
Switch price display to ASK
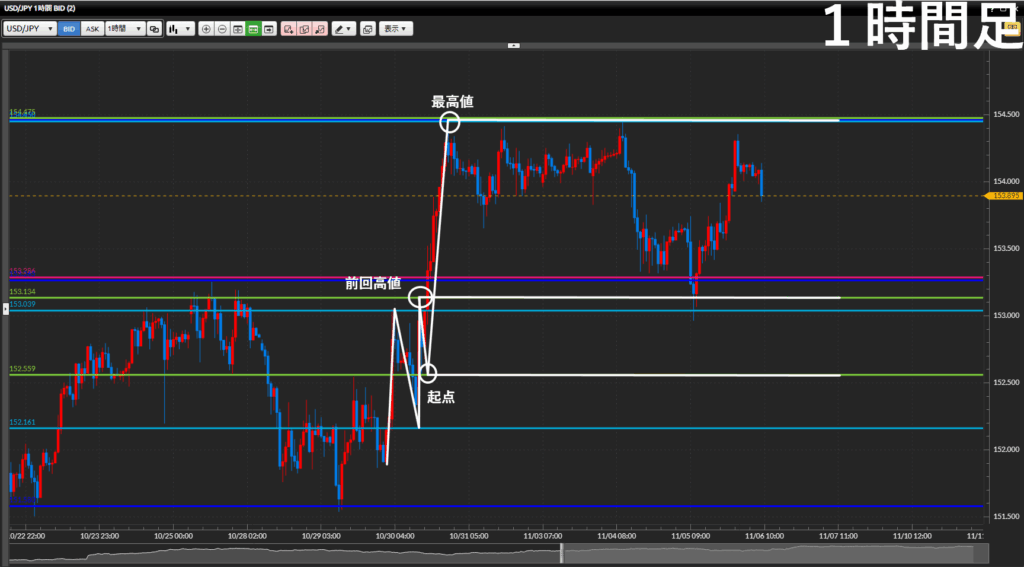92,29
